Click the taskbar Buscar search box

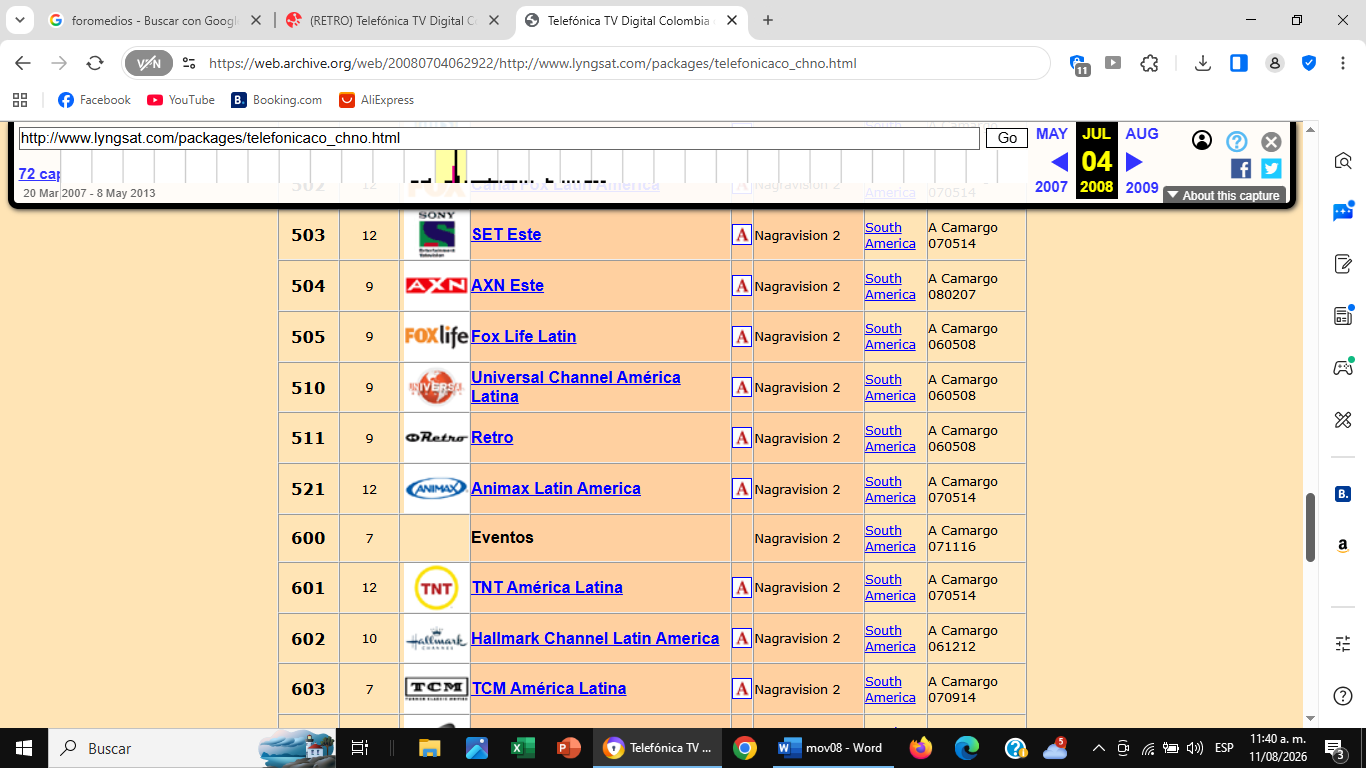[x=192, y=748]
